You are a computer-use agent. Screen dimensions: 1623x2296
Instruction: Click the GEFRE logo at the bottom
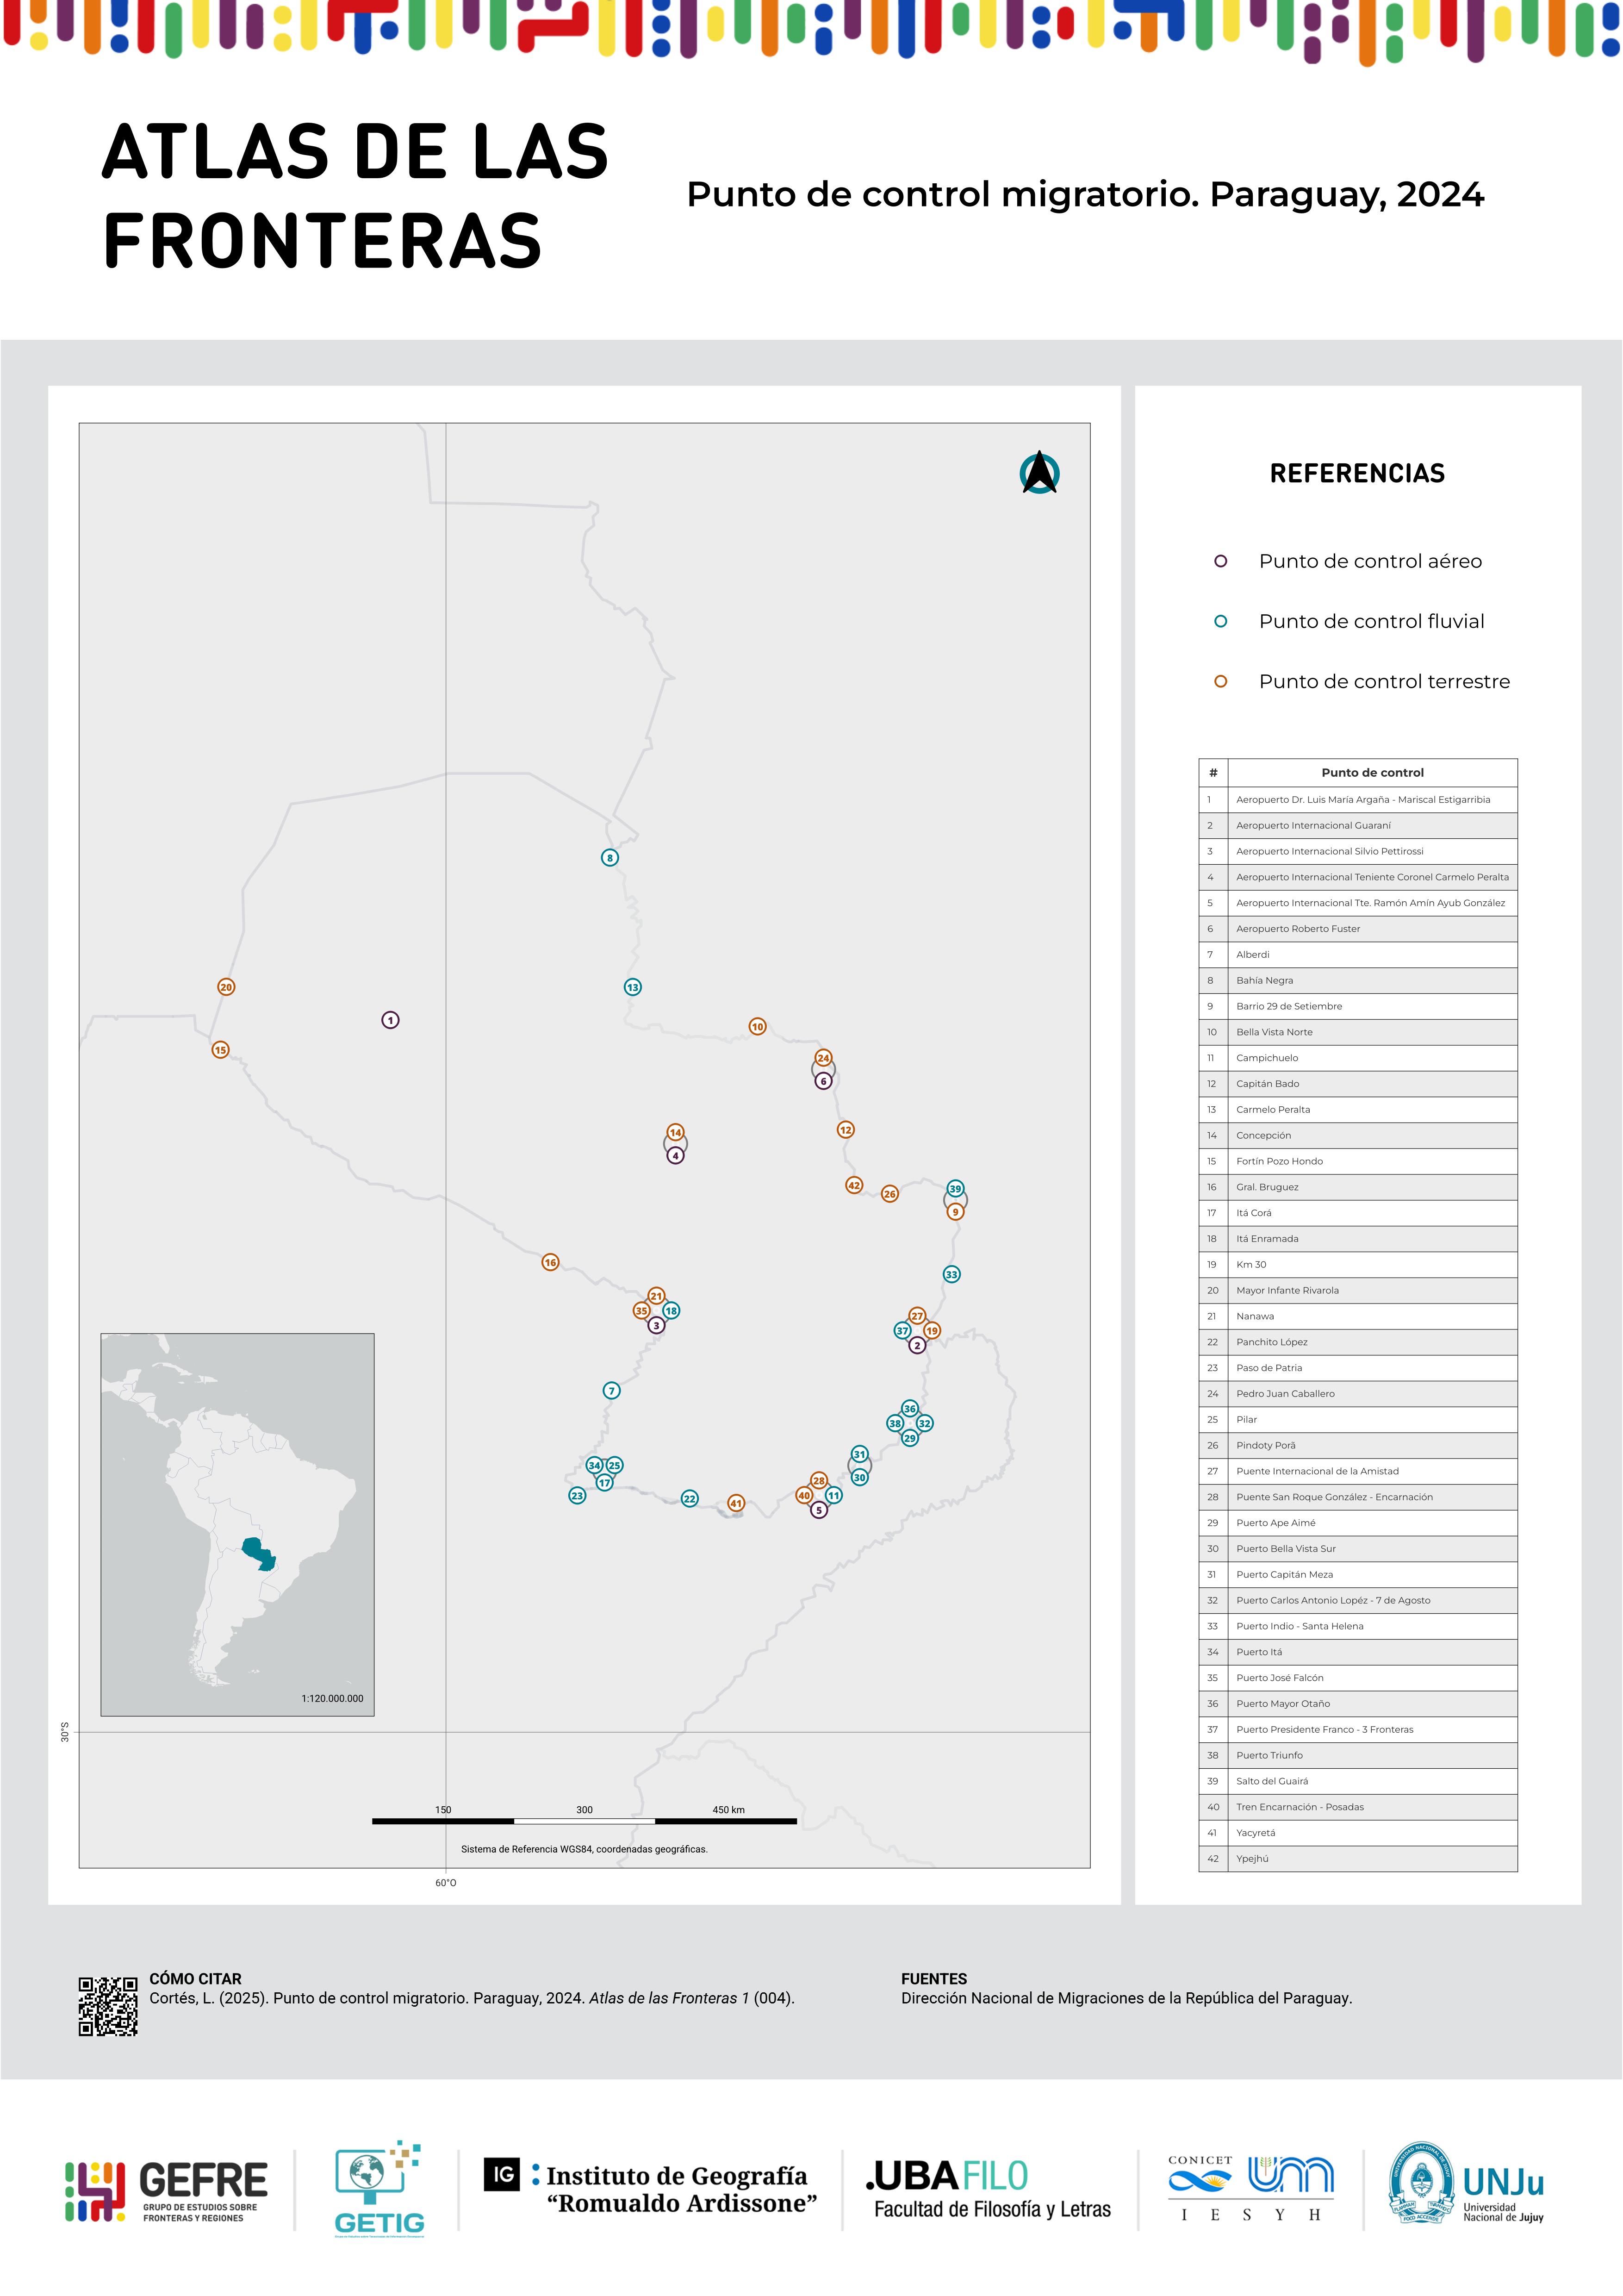click(x=167, y=2191)
